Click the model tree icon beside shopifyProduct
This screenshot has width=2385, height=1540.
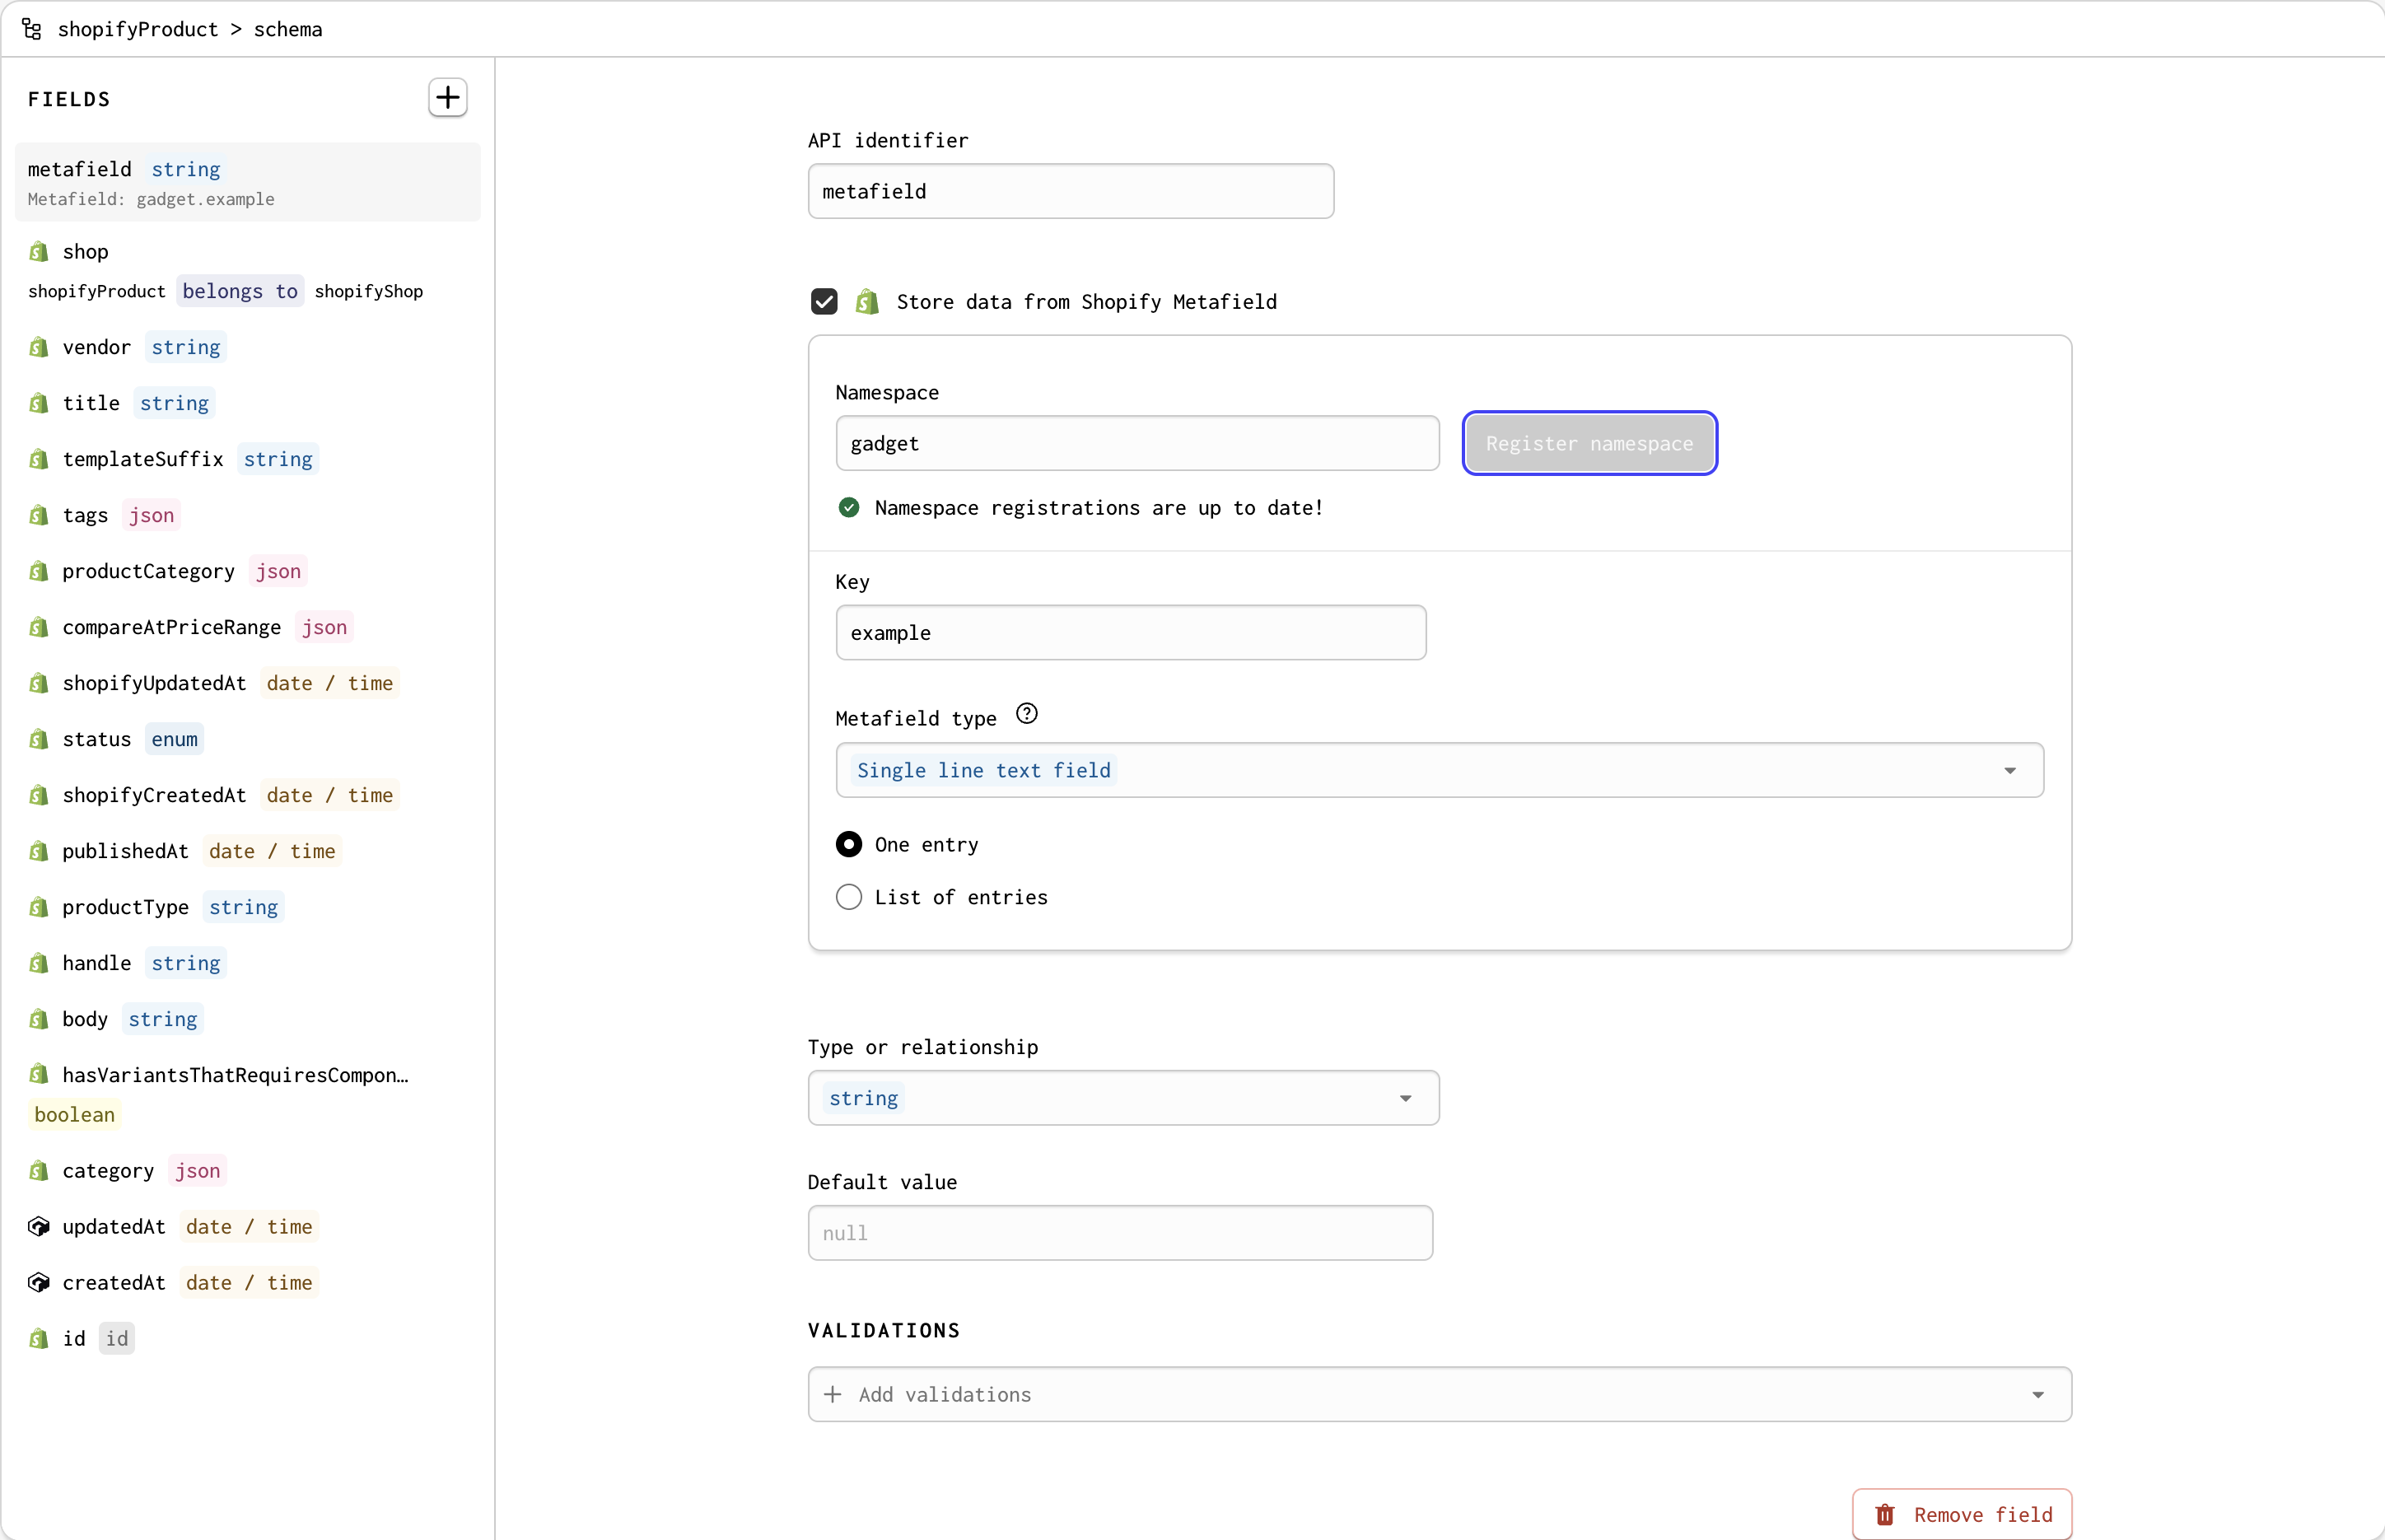click(x=32, y=29)
